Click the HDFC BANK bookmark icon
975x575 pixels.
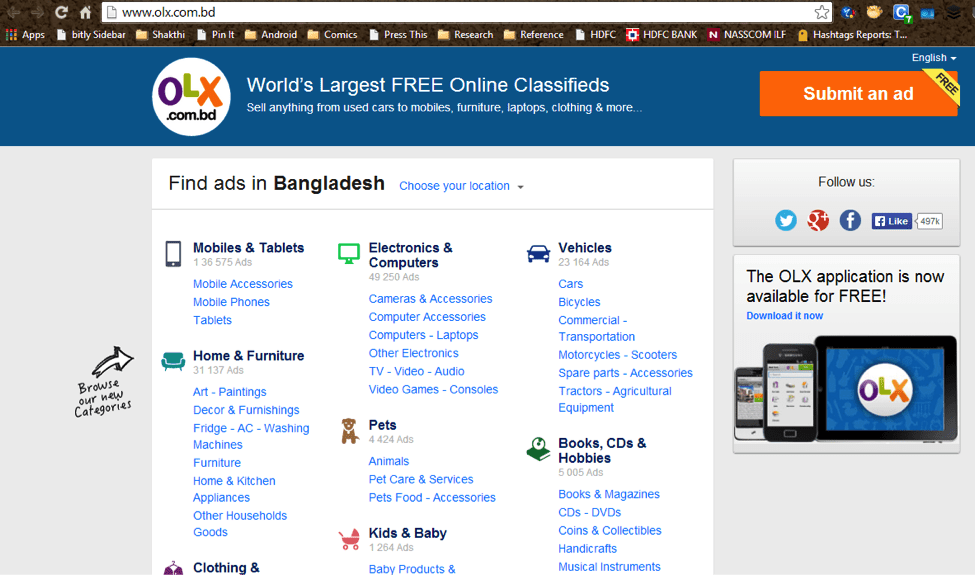(632, 35)
